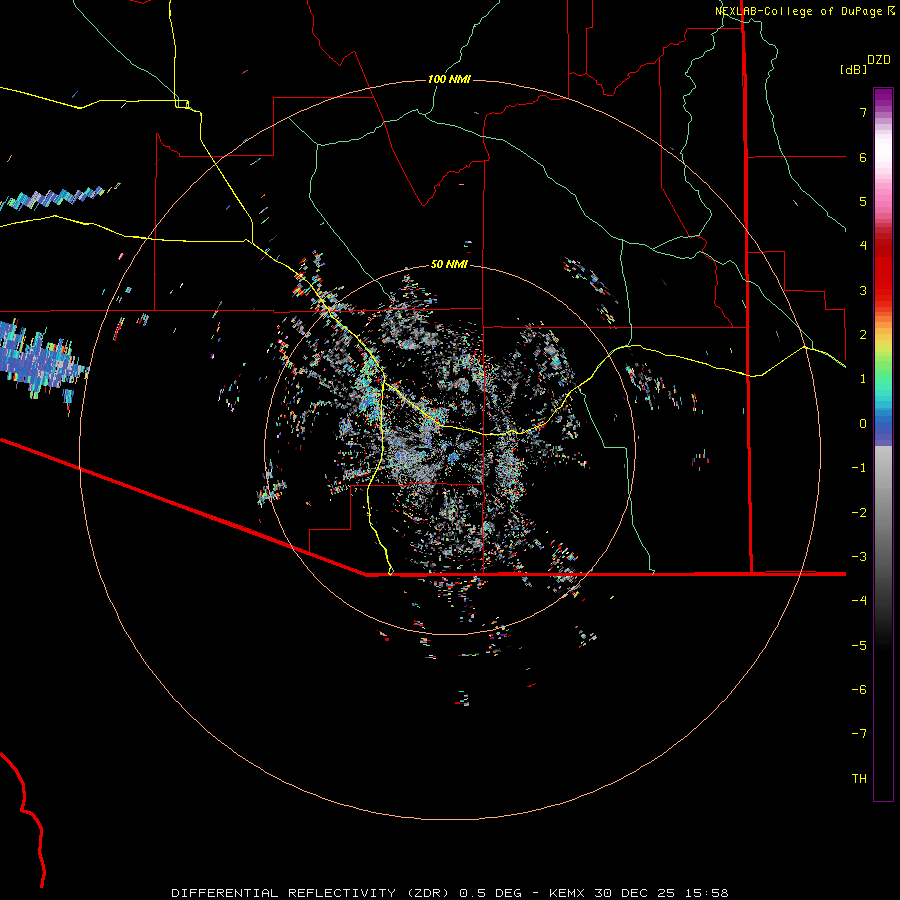Click the -2 value on the color scale
The image size is (900, 900).
[859, 513]
